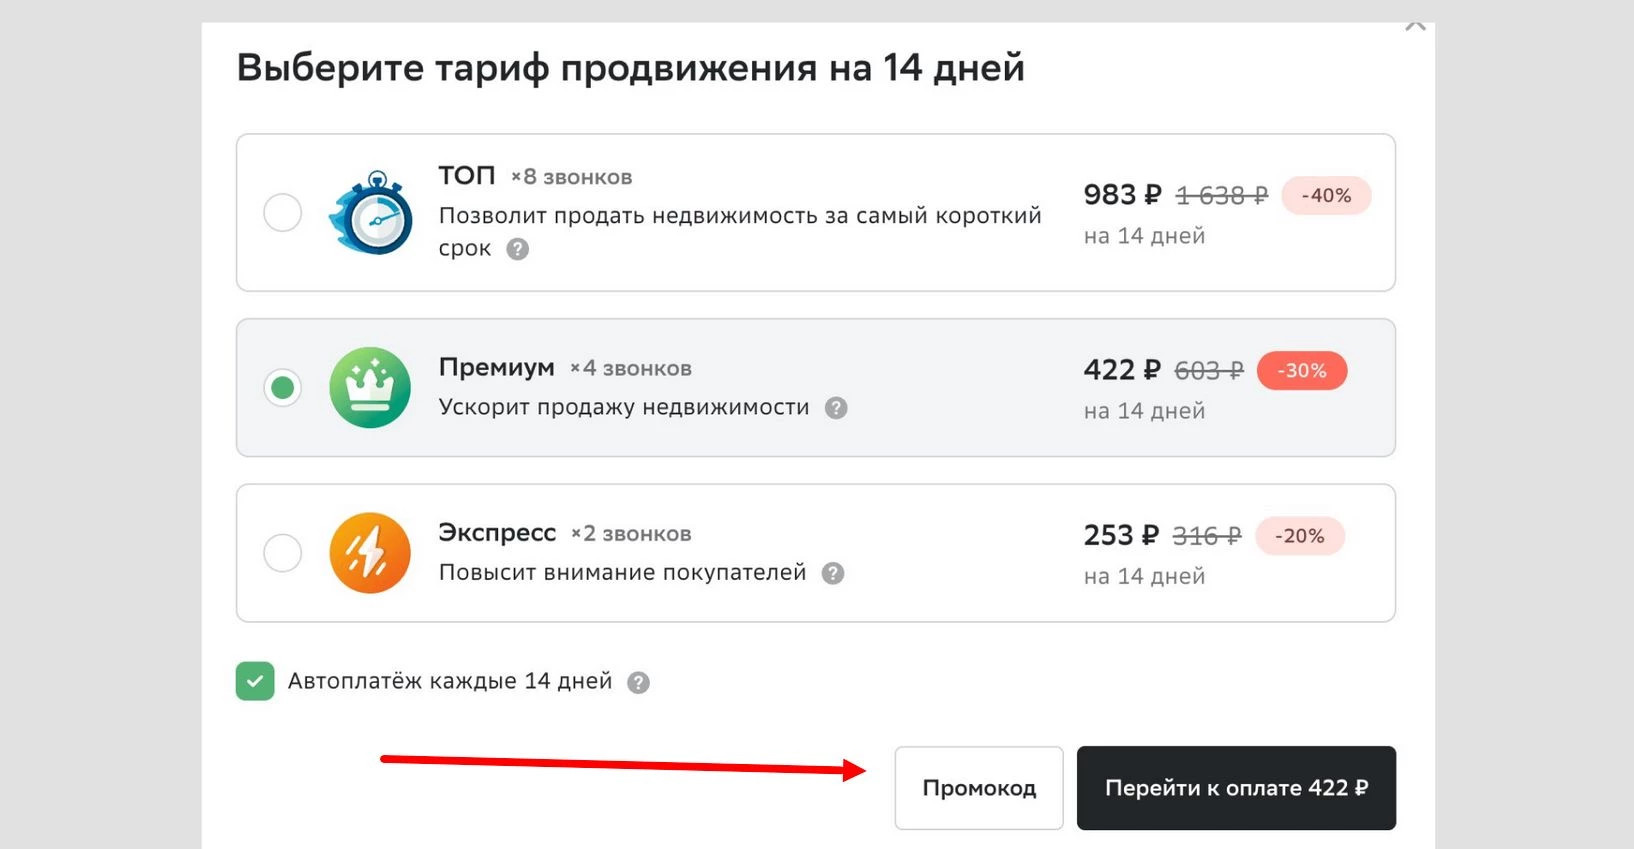Open the help tooltip next to ТОП description
This screenshot has width=1634, height=849.
tap(517, 250)
